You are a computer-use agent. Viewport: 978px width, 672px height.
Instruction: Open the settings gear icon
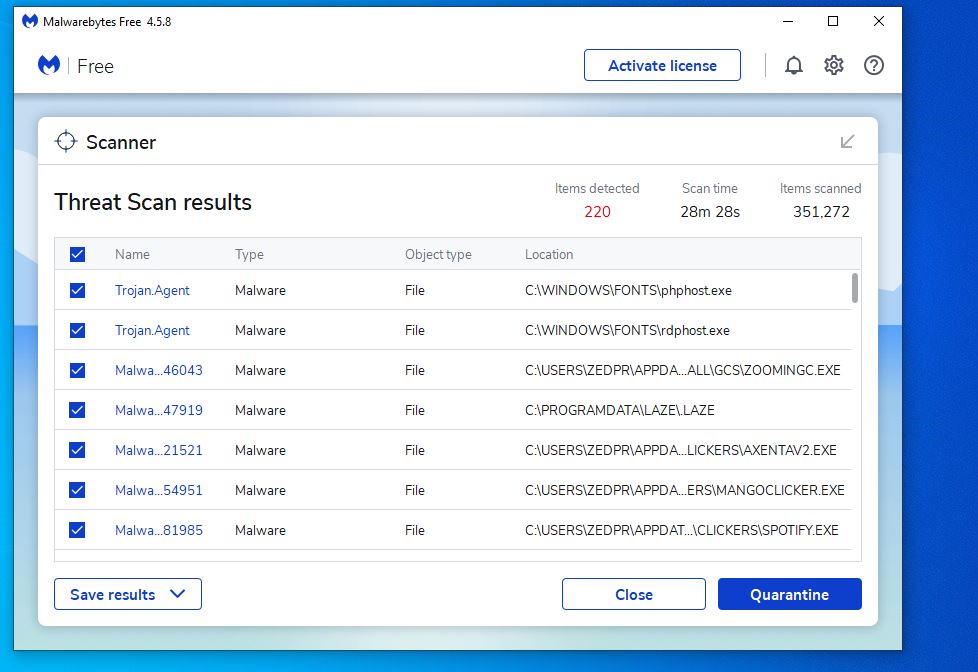833,66
